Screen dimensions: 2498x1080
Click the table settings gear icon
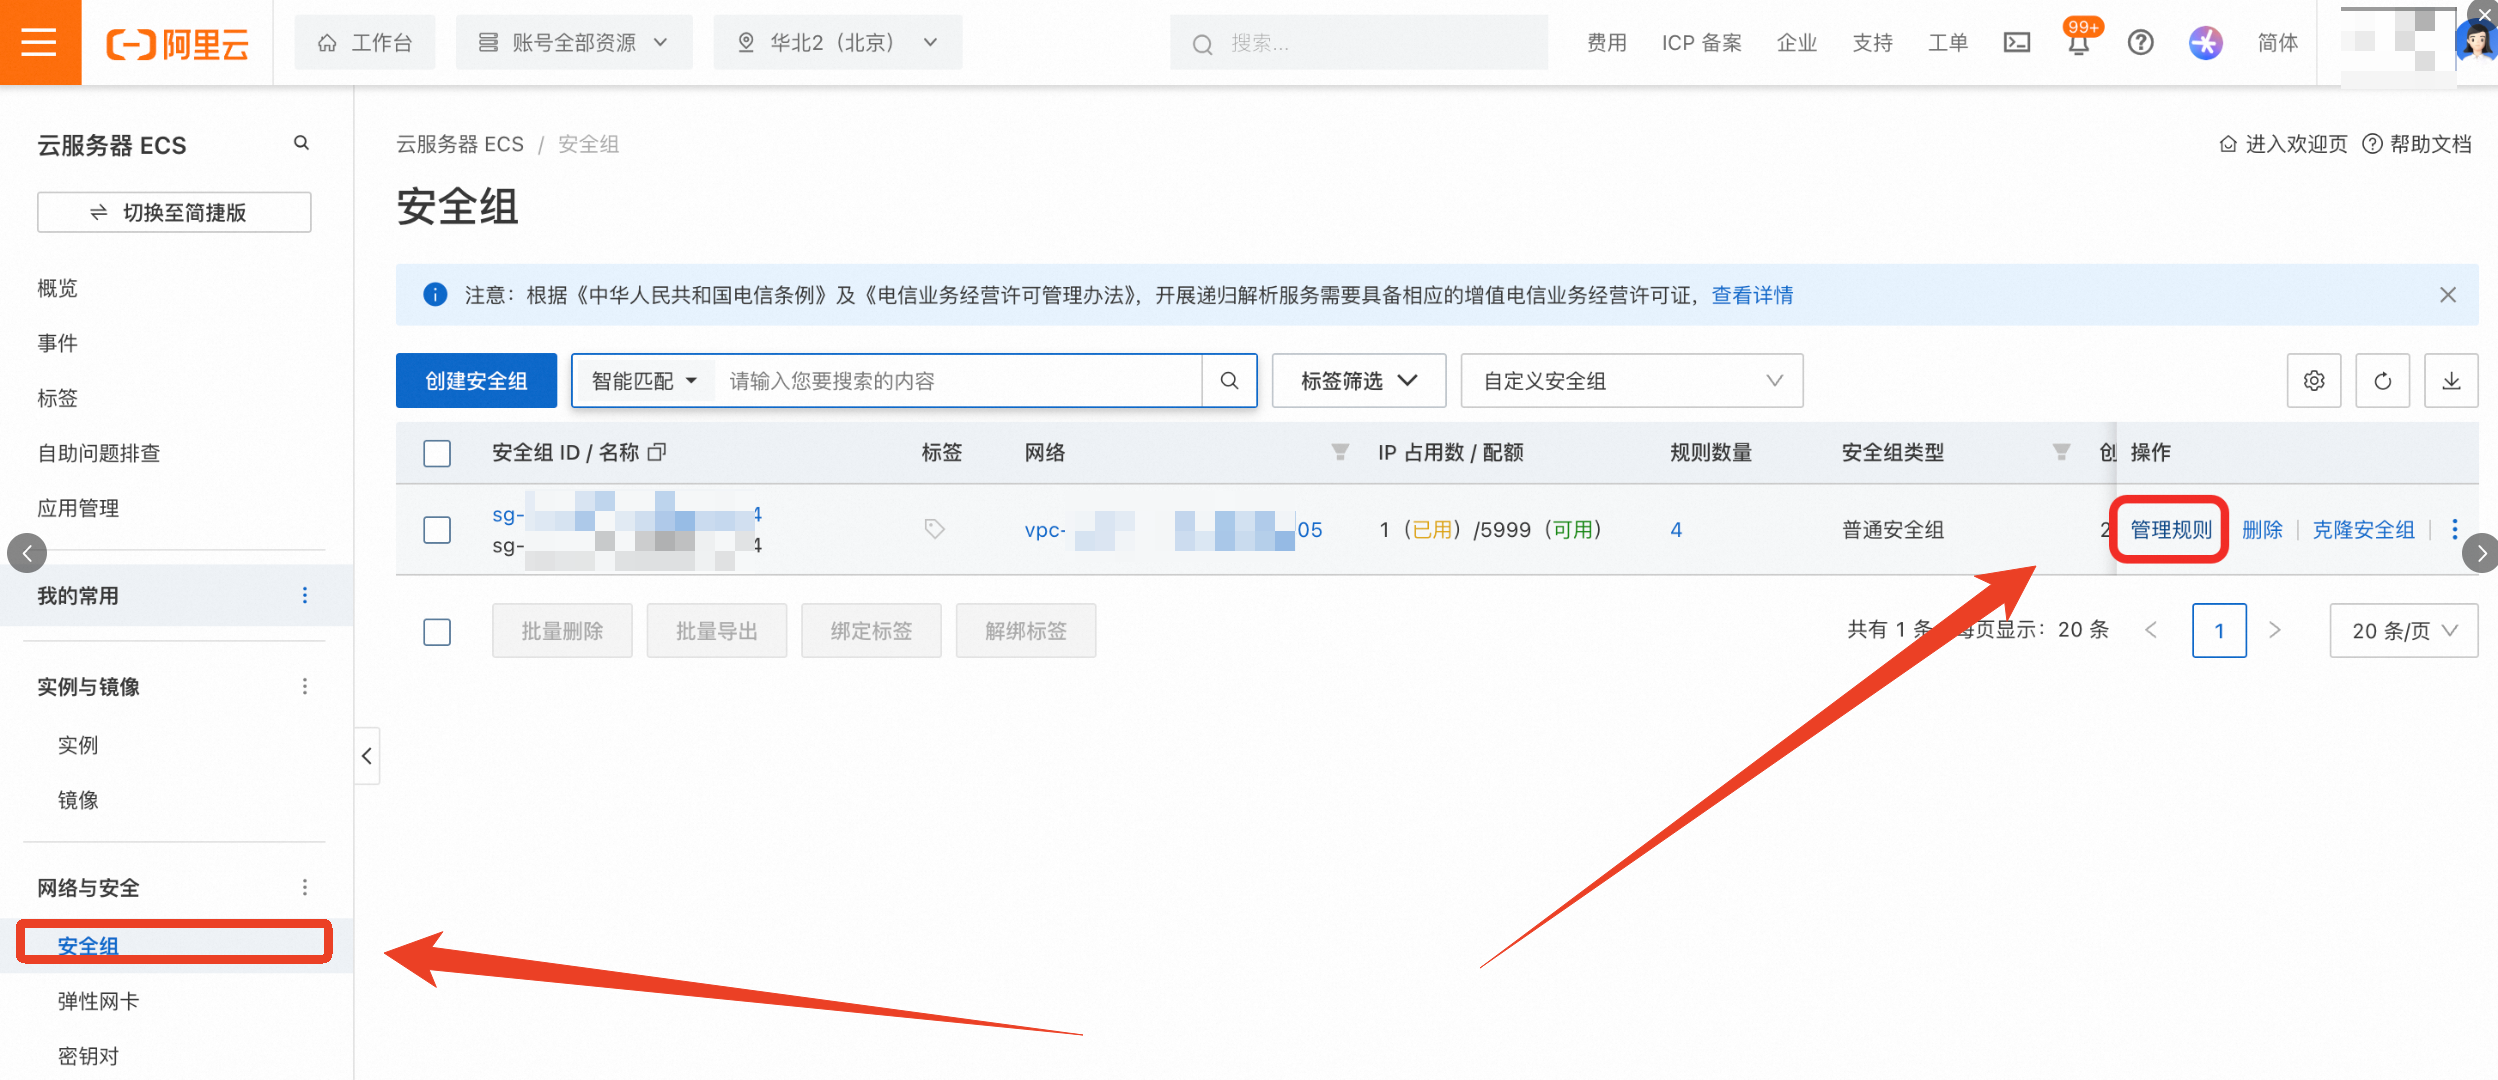(x=2313, y=381)
